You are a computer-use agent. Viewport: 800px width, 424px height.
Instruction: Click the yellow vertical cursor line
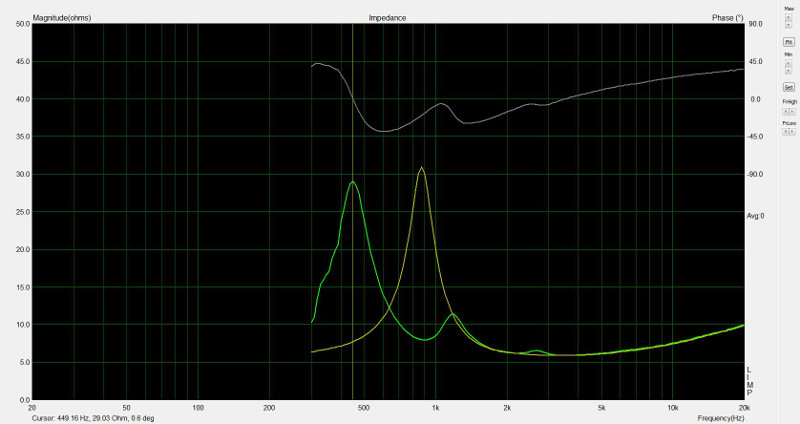[x=352, y=250]
